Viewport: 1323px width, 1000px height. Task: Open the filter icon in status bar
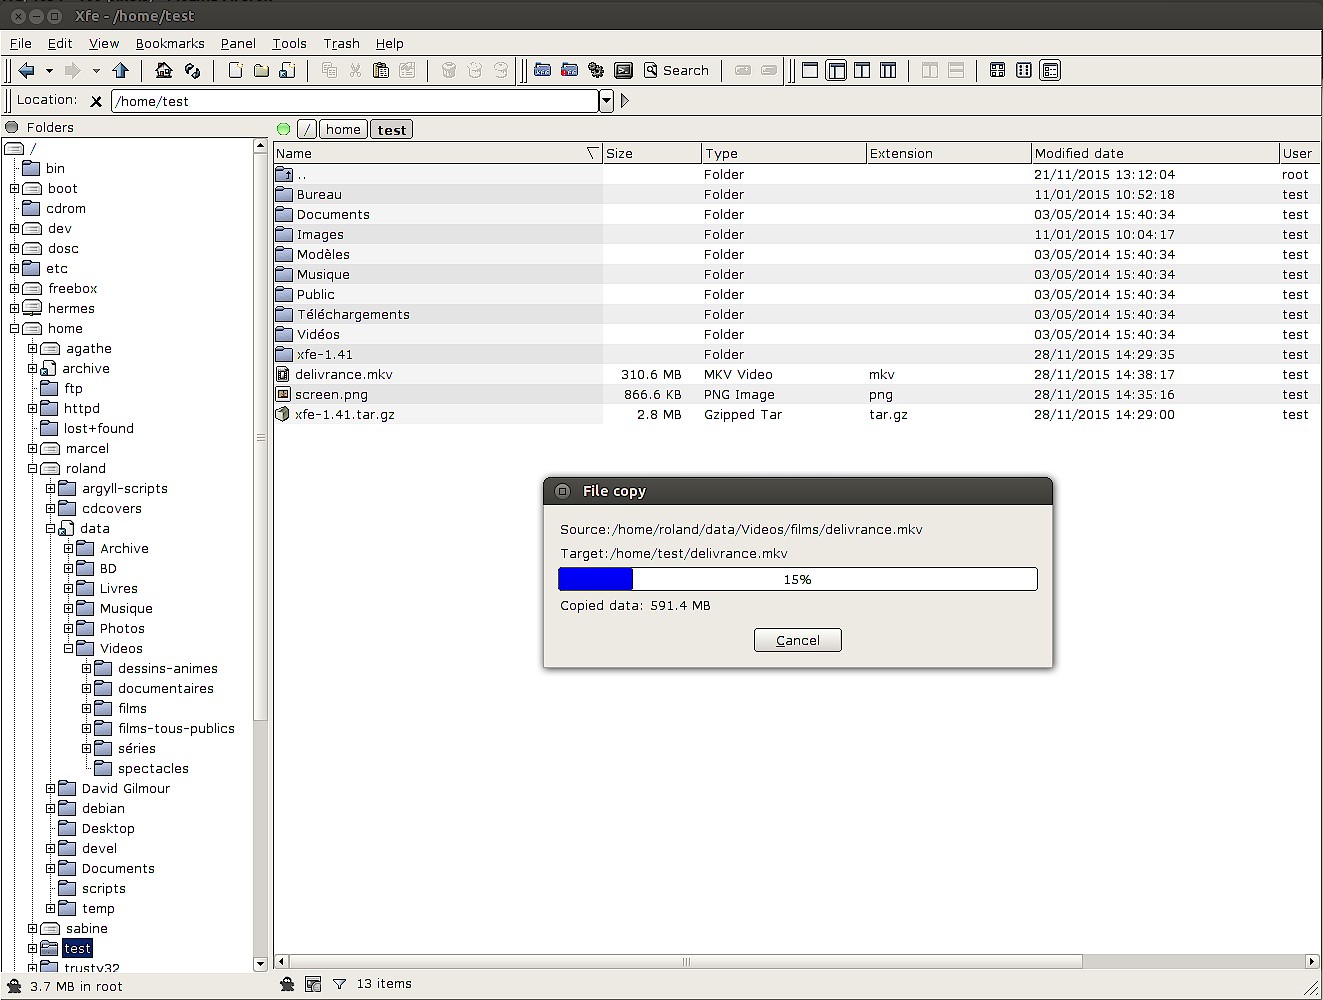(339, 984)
